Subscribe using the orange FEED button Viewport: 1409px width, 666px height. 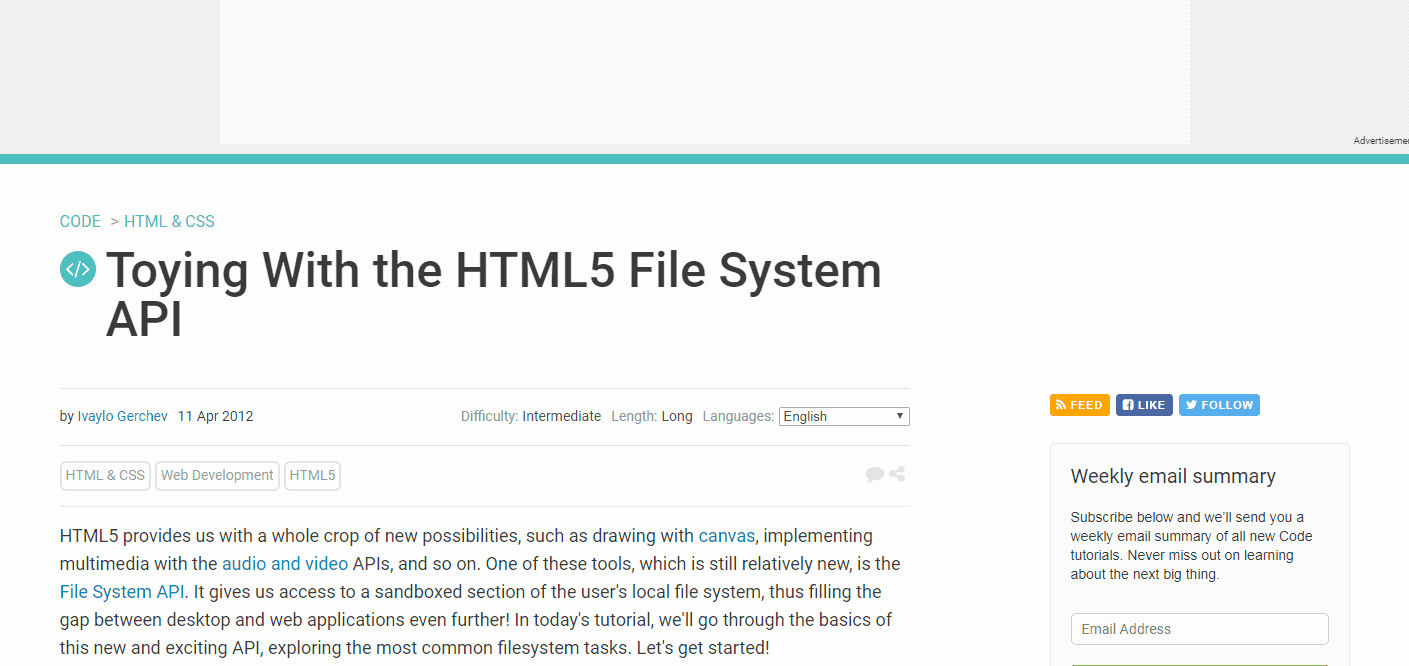pyautogui.click(x=1079, y=405)
